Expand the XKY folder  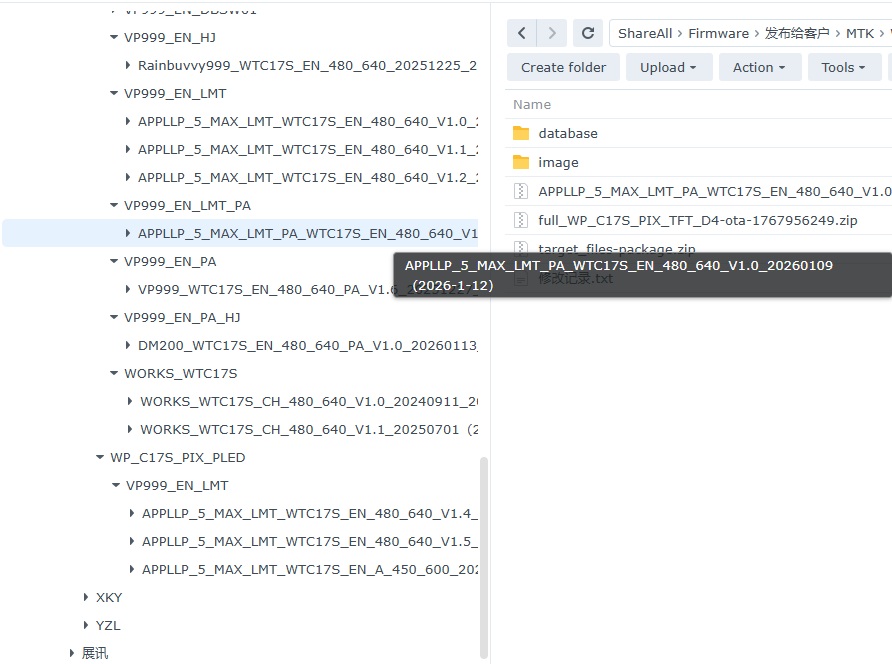[86, 597]
